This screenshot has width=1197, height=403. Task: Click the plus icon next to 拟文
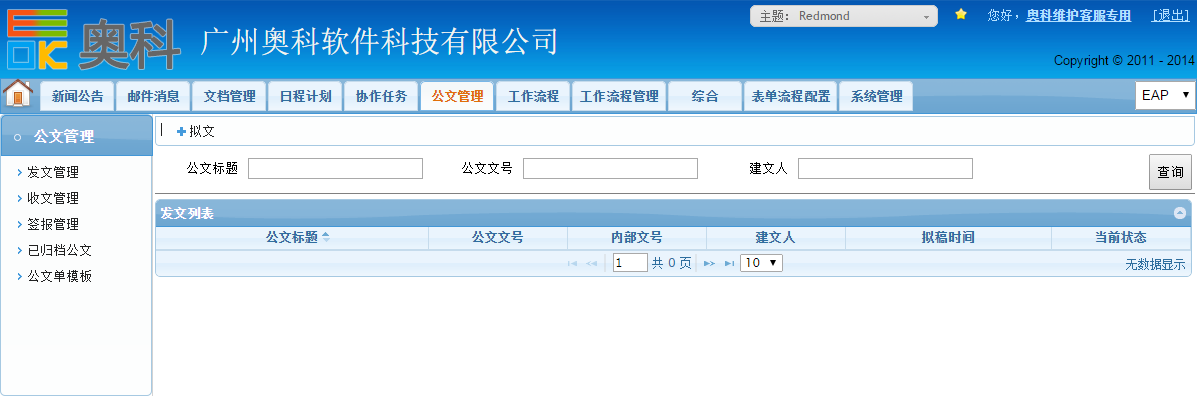coord(181,131)
